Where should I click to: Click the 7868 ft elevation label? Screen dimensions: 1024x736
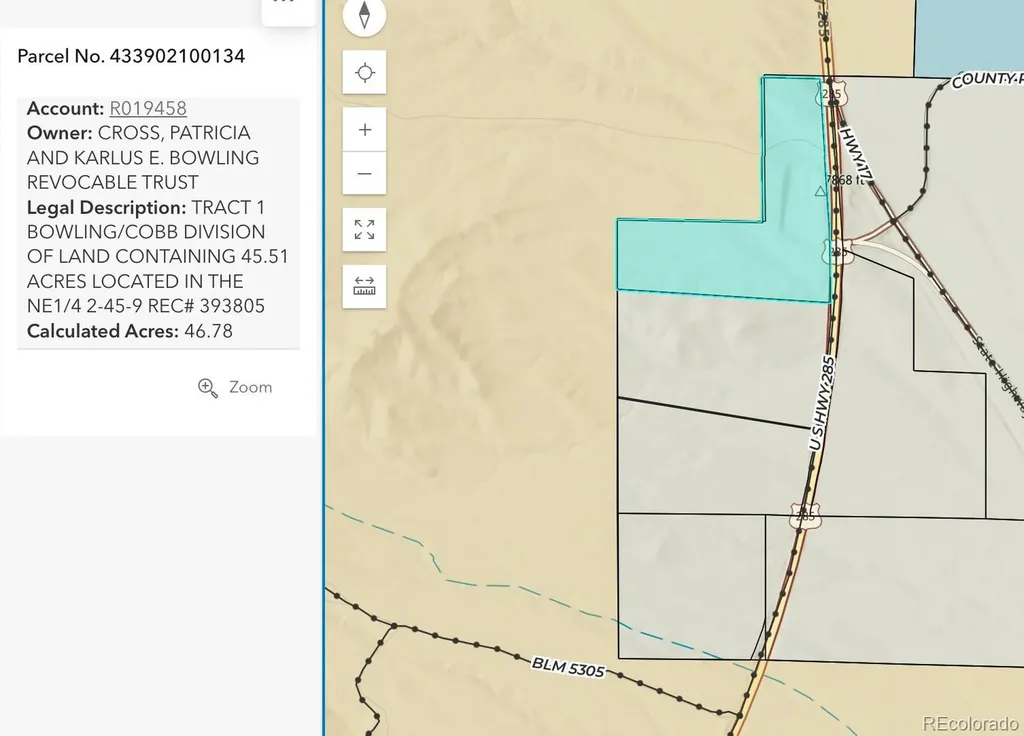click(845, 180)
